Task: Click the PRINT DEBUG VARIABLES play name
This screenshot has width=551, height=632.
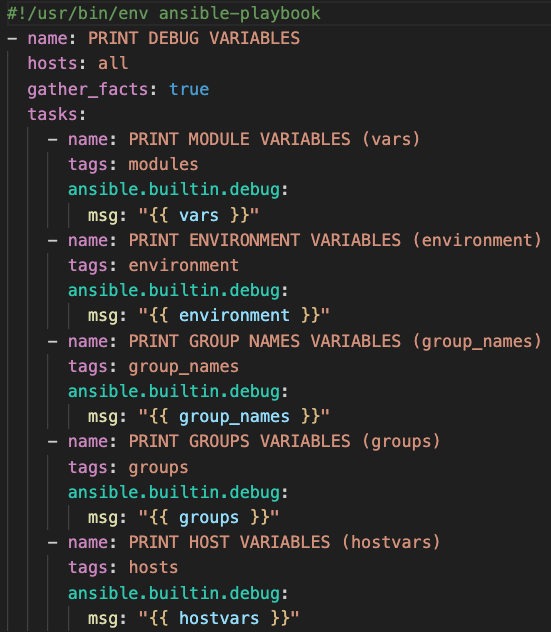Action: 194,39
